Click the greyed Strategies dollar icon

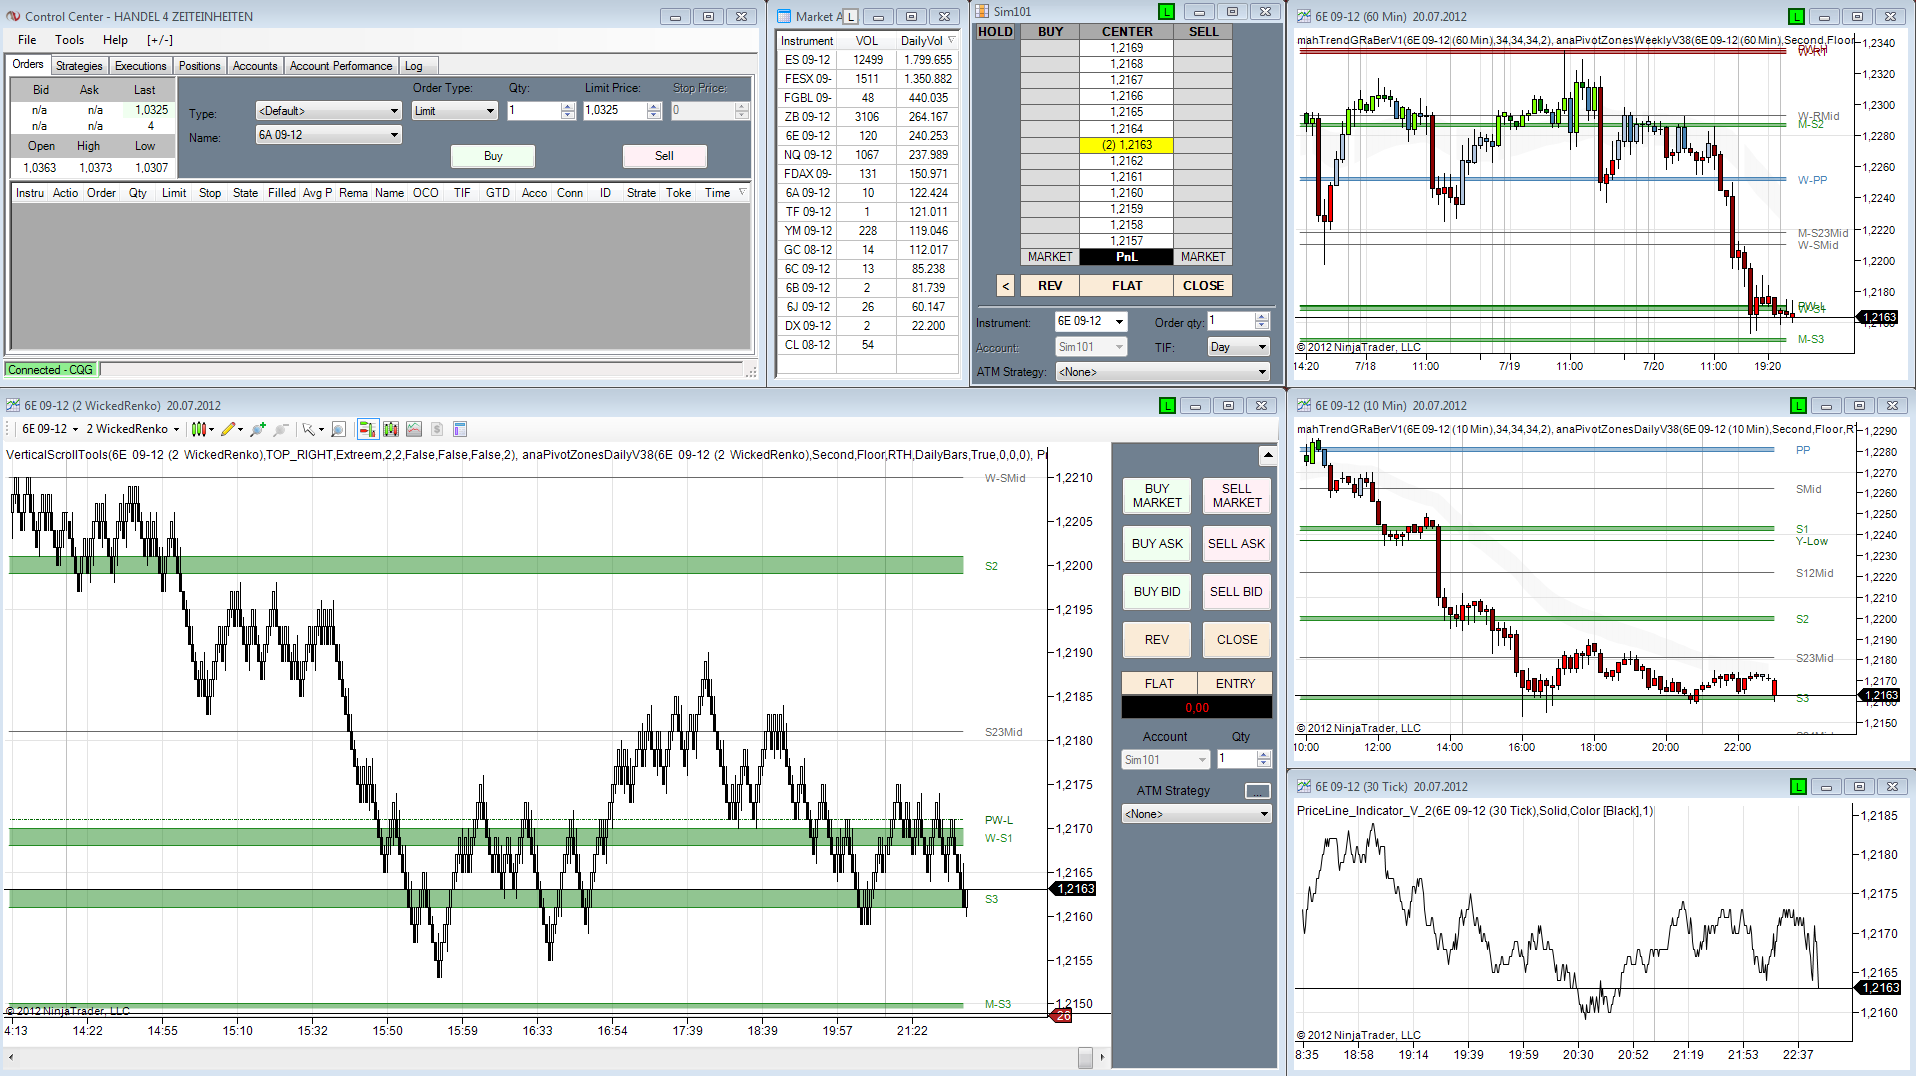(437, 429)
